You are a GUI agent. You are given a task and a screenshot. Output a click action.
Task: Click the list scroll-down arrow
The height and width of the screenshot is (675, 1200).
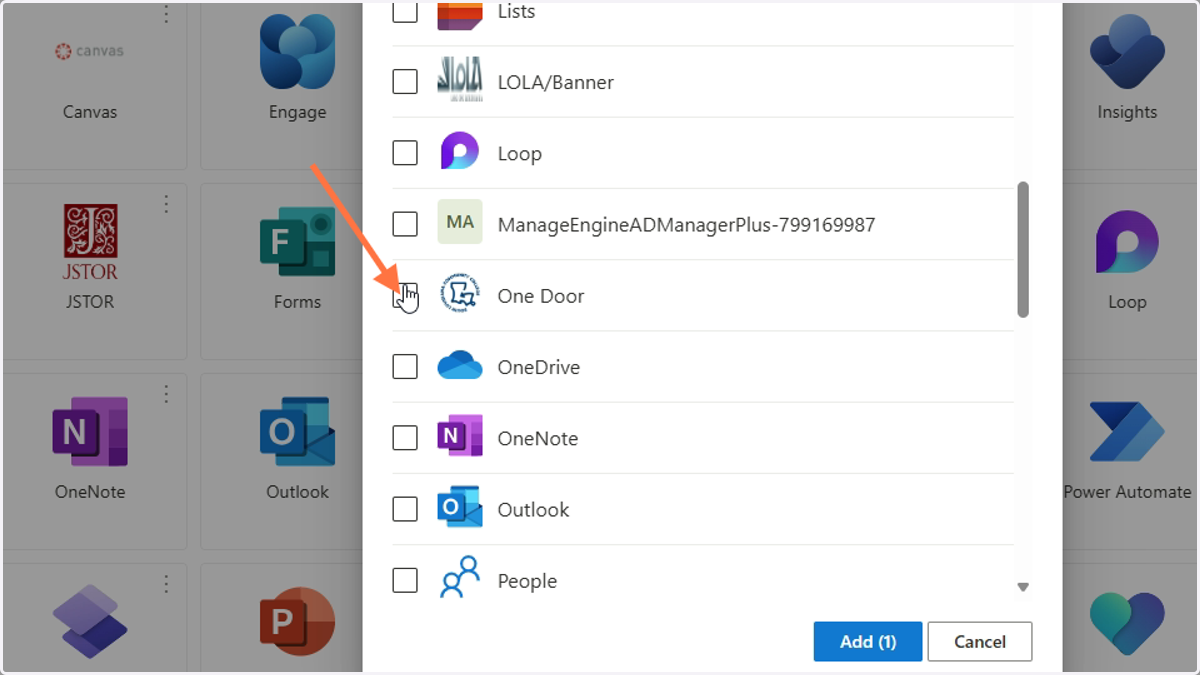(1022, 587)
